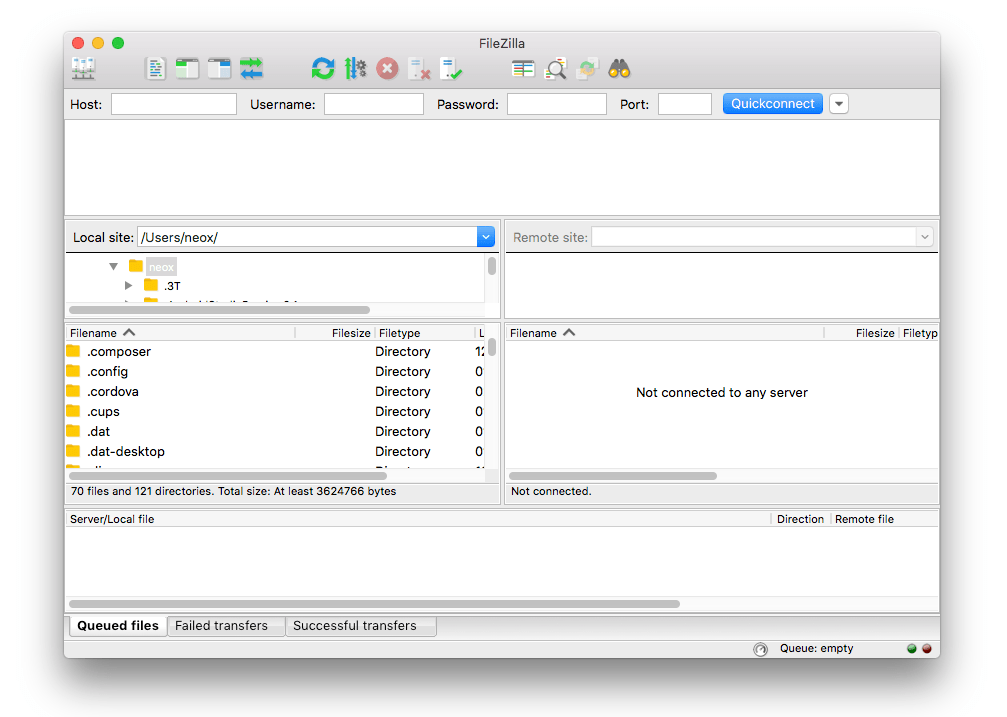Open Quickconnect history dropdown arrow
Image resolution: width=1007 pixels, height=717 pixels.
tap(839, 103)
